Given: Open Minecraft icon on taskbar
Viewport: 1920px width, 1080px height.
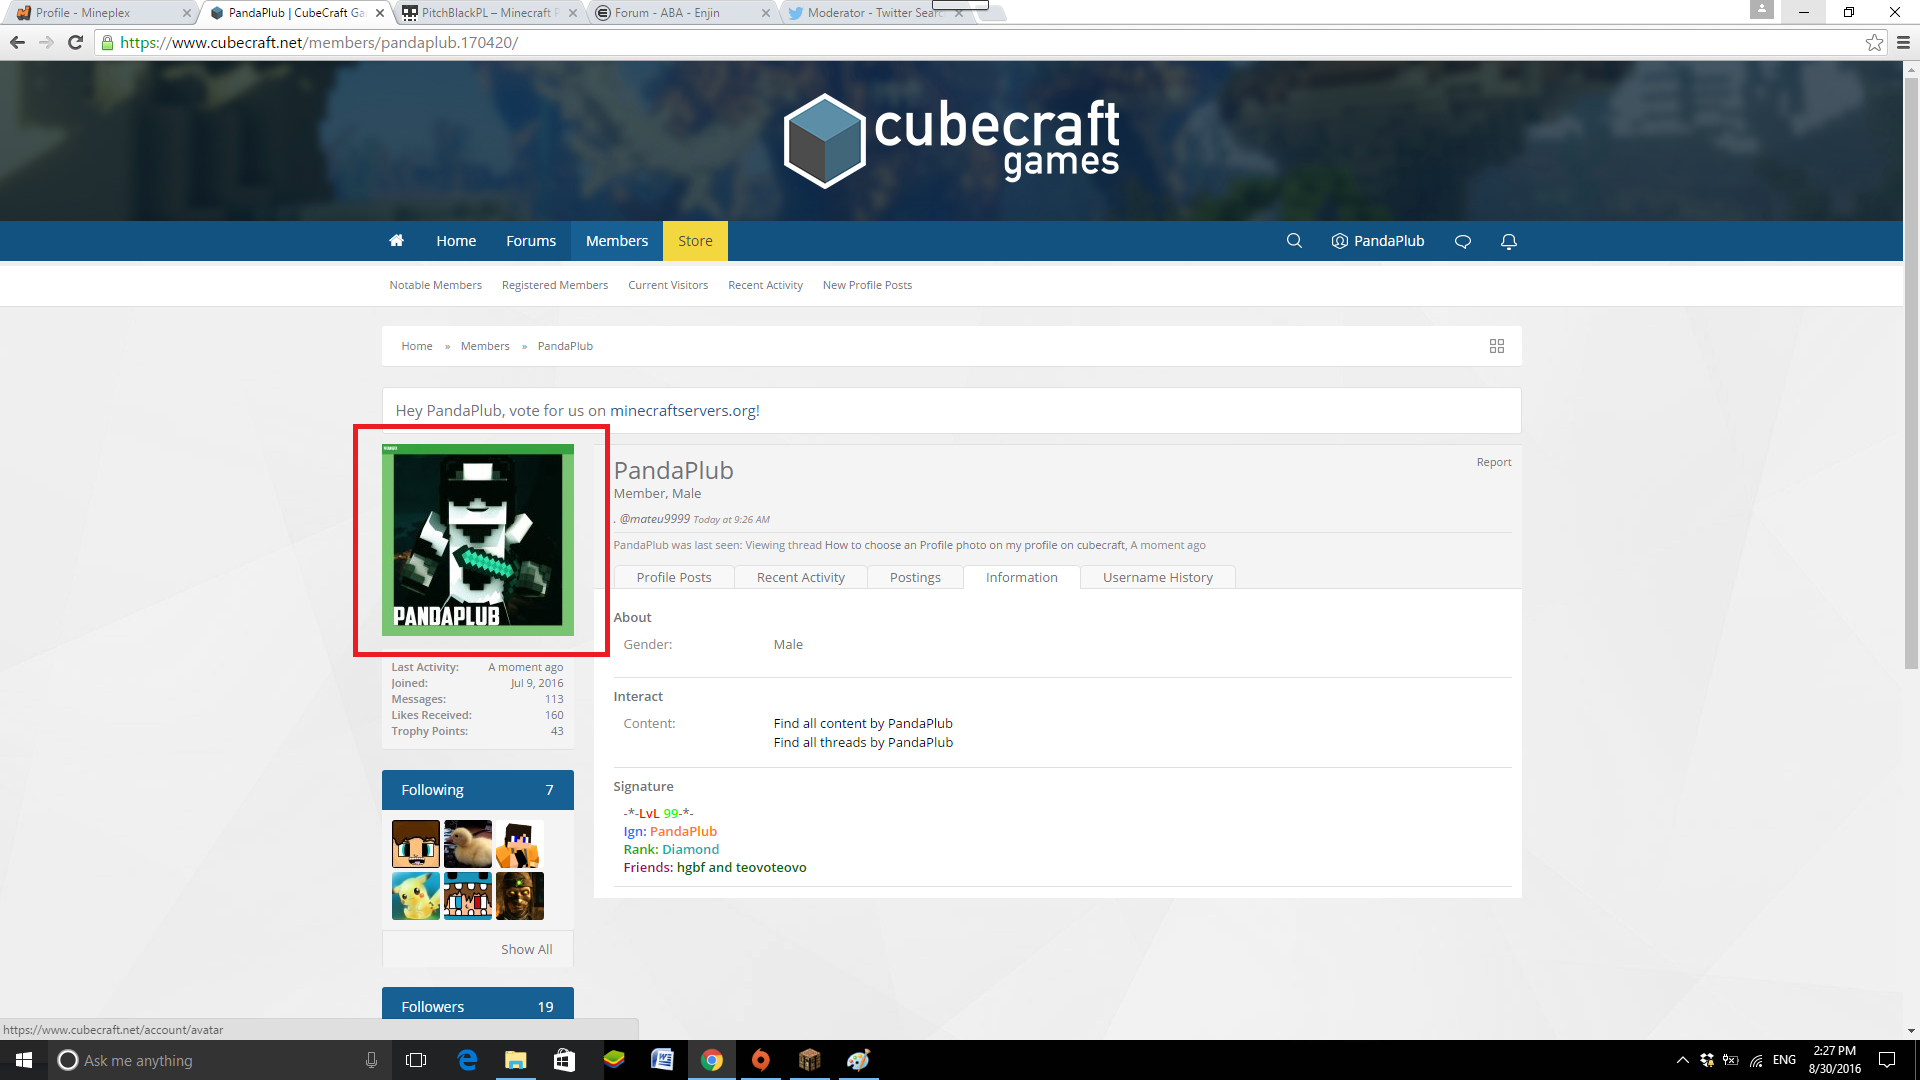Looking at the screenshot, I should [810, 1060].
